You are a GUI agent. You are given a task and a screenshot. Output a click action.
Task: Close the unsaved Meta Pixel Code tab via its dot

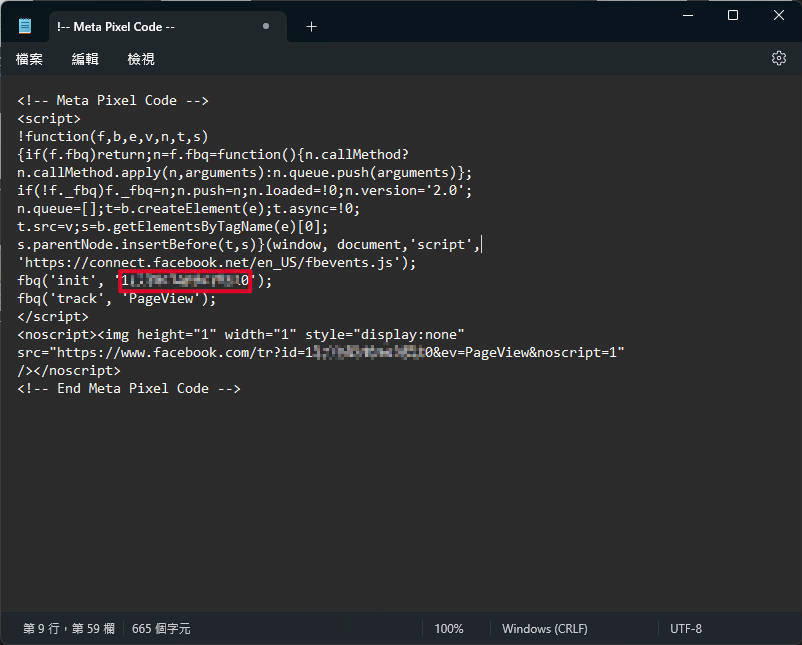(x=265, y=27)
